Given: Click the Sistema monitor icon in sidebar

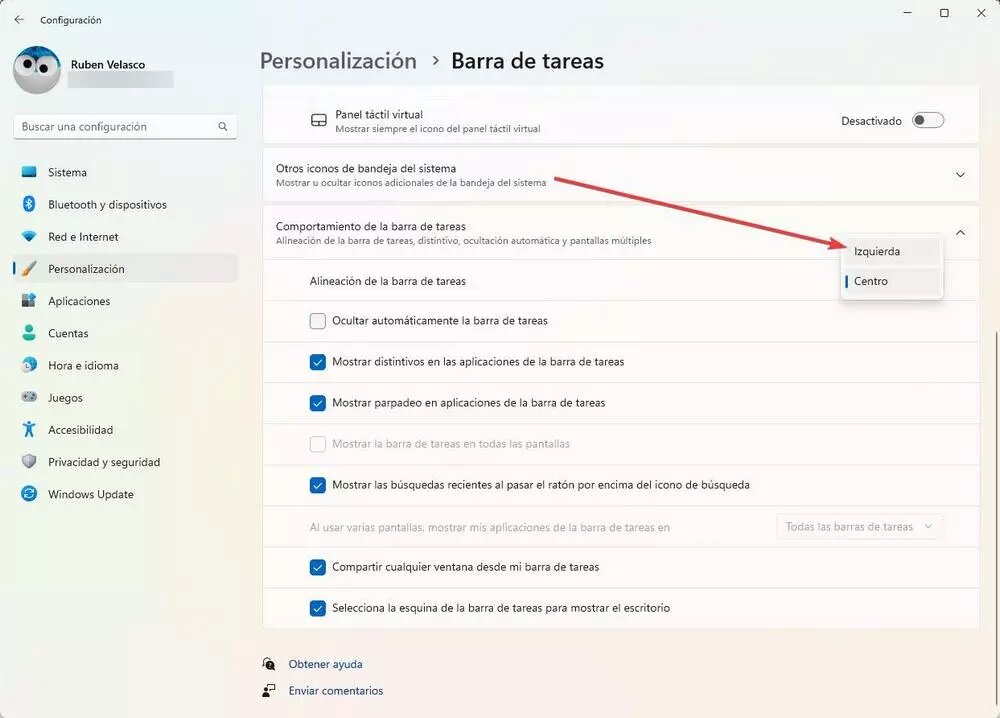Looking at the screenshot, I should coord(29,173).
